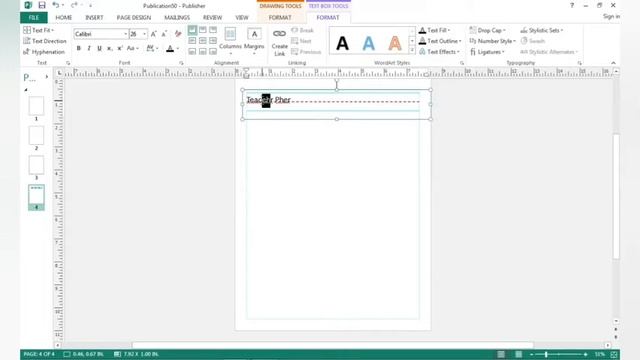Increase font size with the grow font icon
This screenshot has height=360, width=640.
tap(153, 34)
